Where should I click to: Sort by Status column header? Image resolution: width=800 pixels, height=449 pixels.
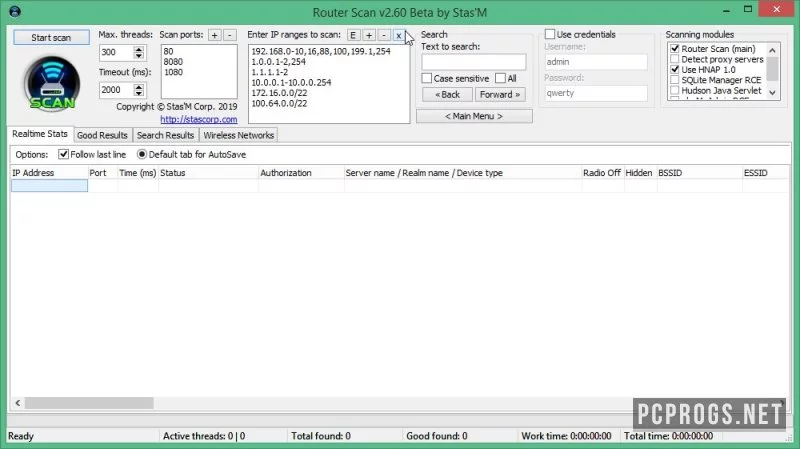[x=208, y=173]
